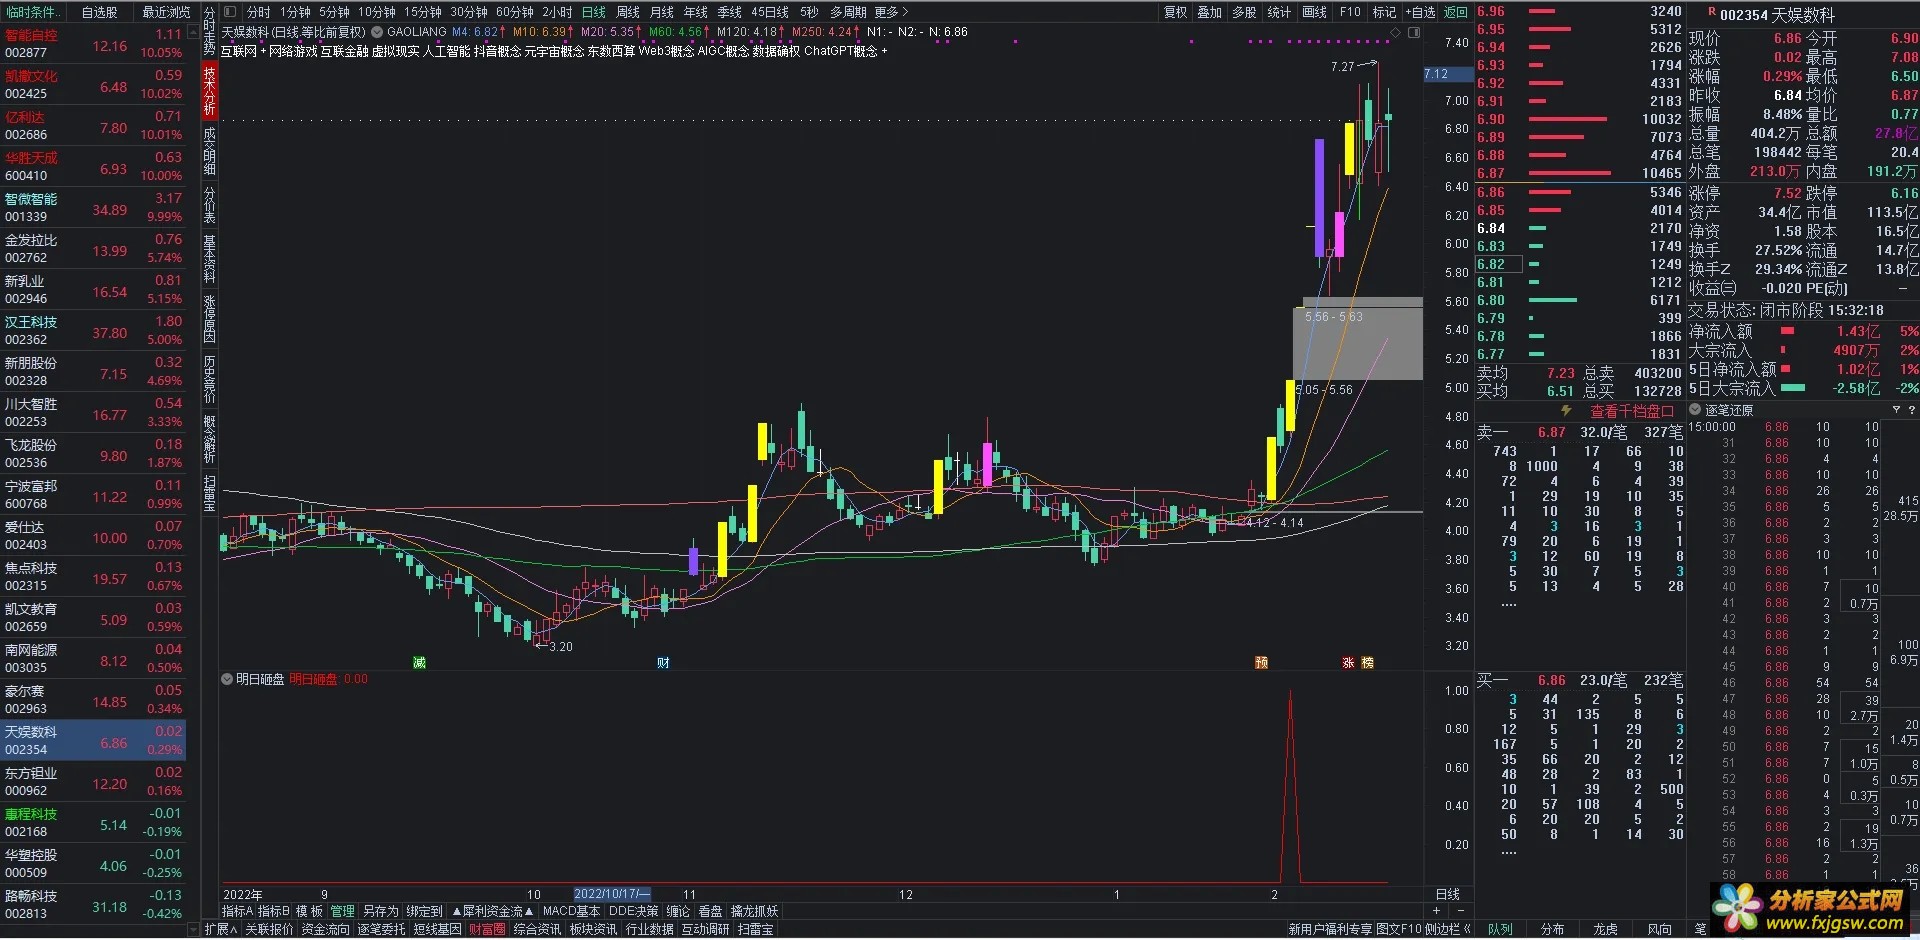Click the filter funnel icon in 逐笔还原
1920x940 pixels.
[x=1896, y=410]
